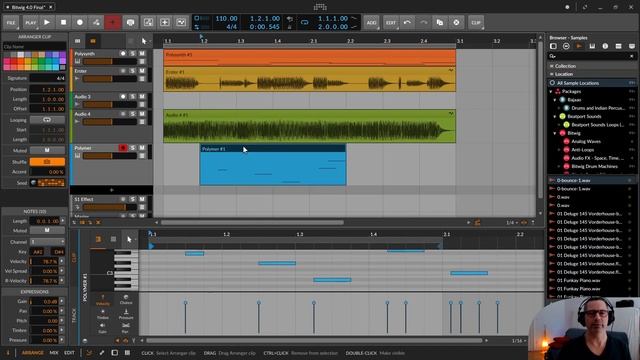
Task: Open the EDIT menu in toolbar
Action: (x=391, y=22)
